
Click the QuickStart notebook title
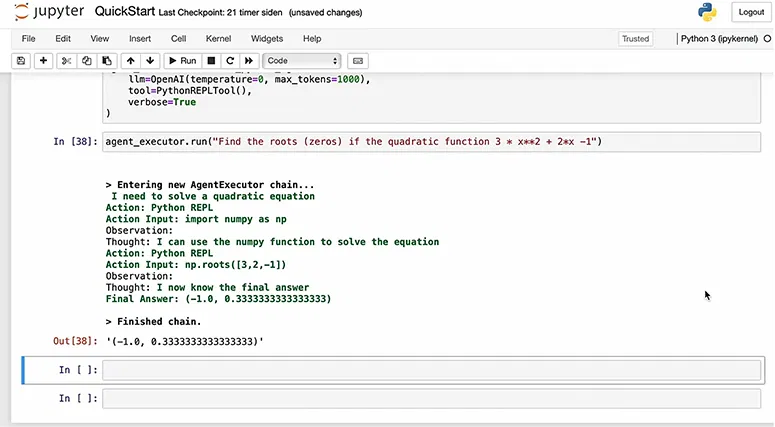point(124,12)
